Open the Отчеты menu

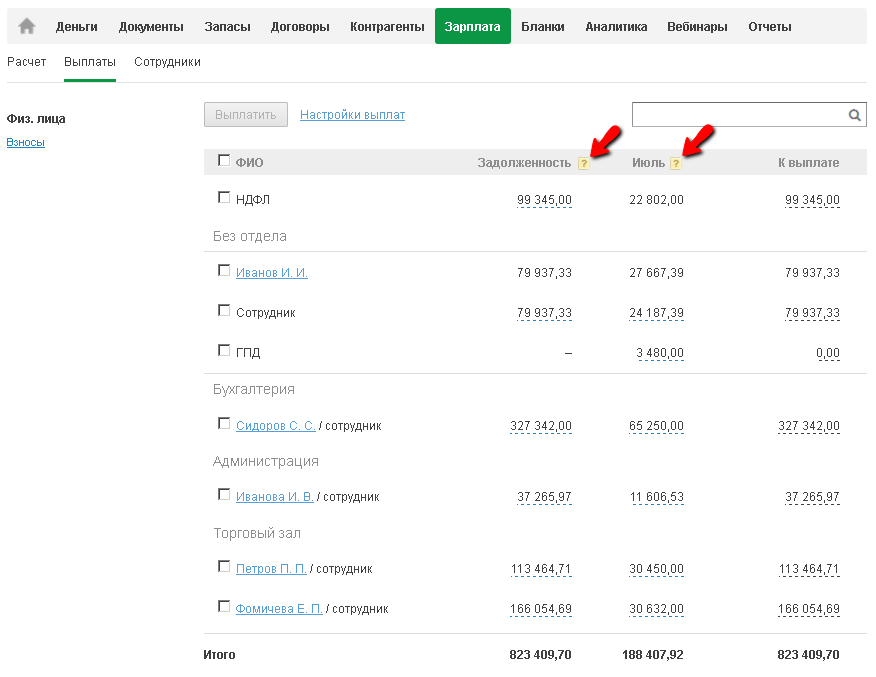pyautogui.click(x=770, y=27)
